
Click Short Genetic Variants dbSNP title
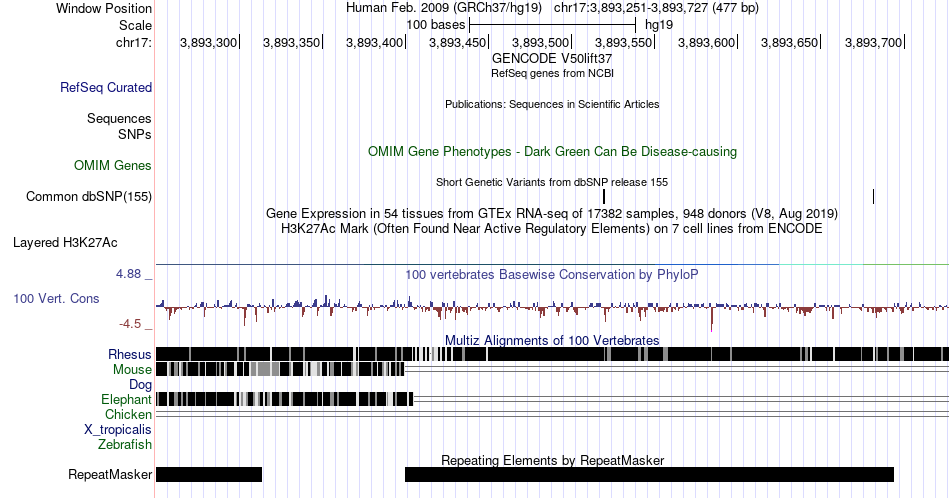(552, 182)
